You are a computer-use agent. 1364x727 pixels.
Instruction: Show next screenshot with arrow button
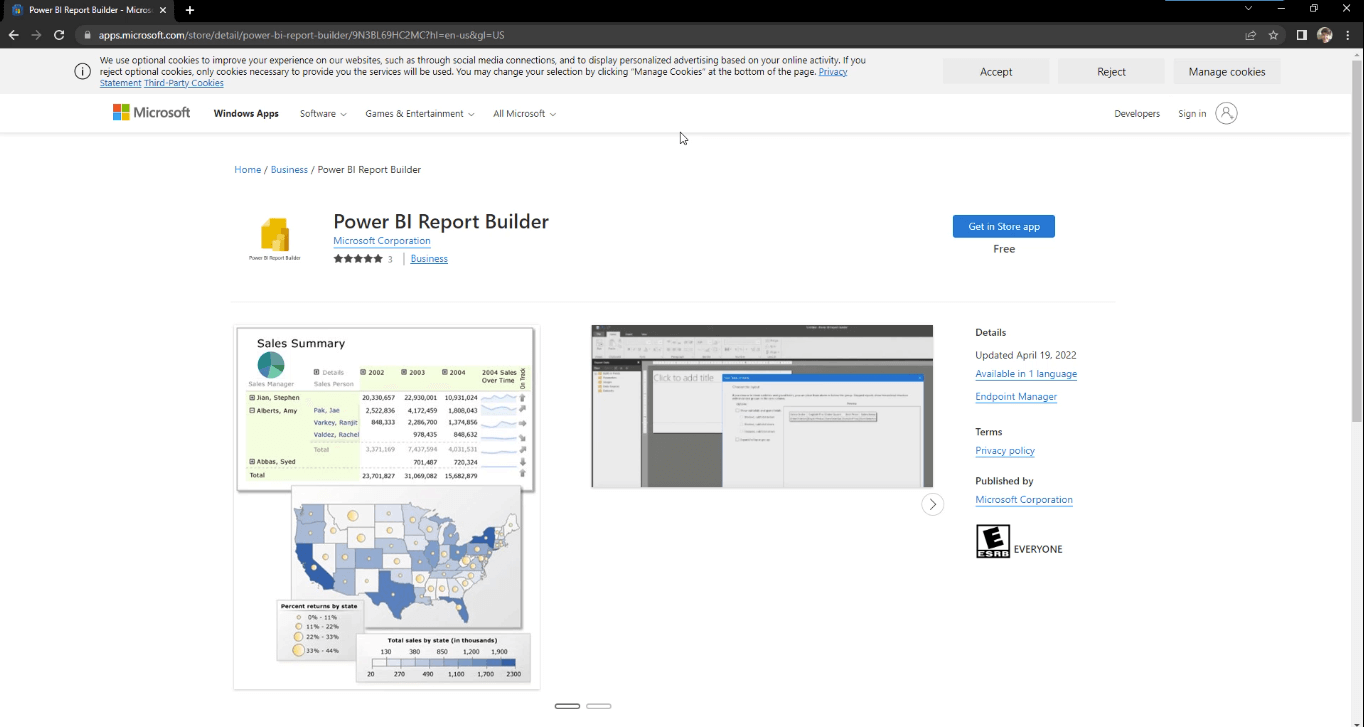point(932,504)
